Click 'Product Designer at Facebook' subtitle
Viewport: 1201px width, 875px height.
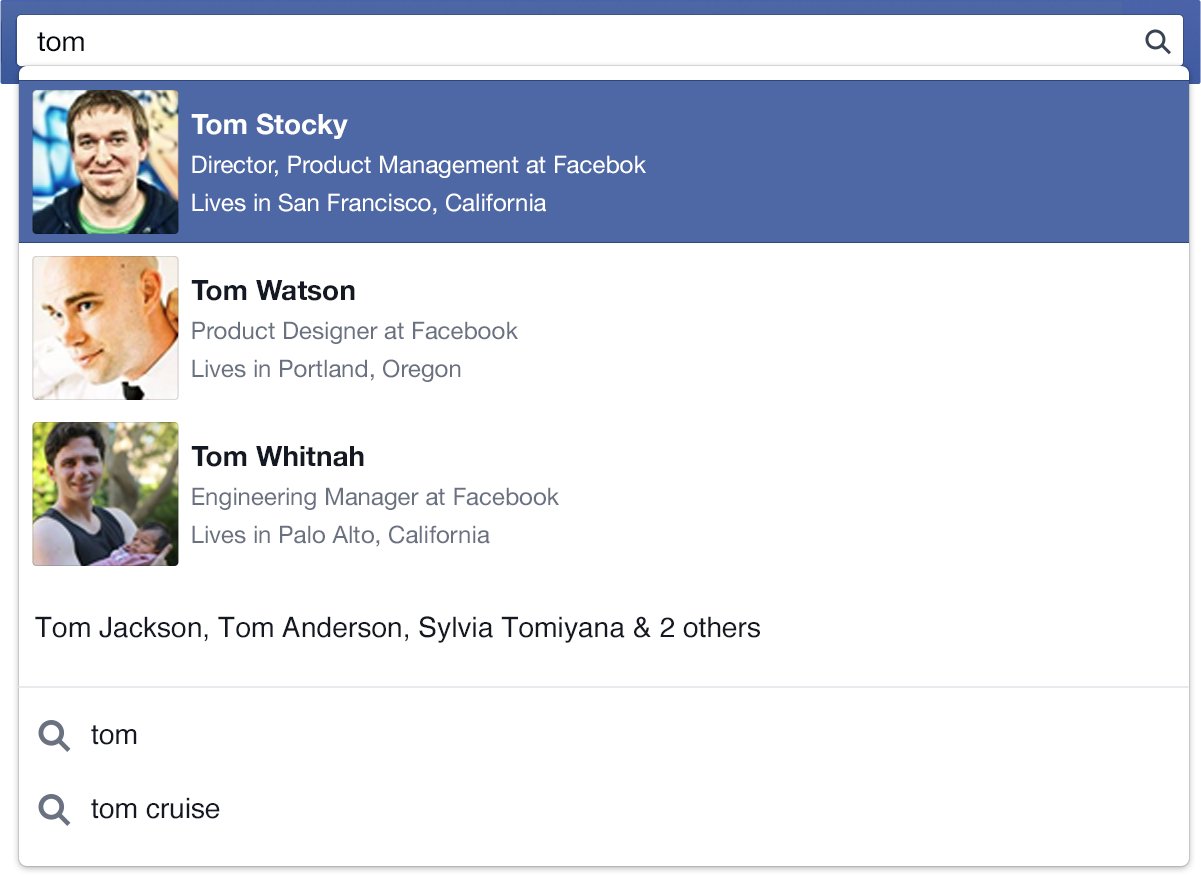(x=354, y=331)
